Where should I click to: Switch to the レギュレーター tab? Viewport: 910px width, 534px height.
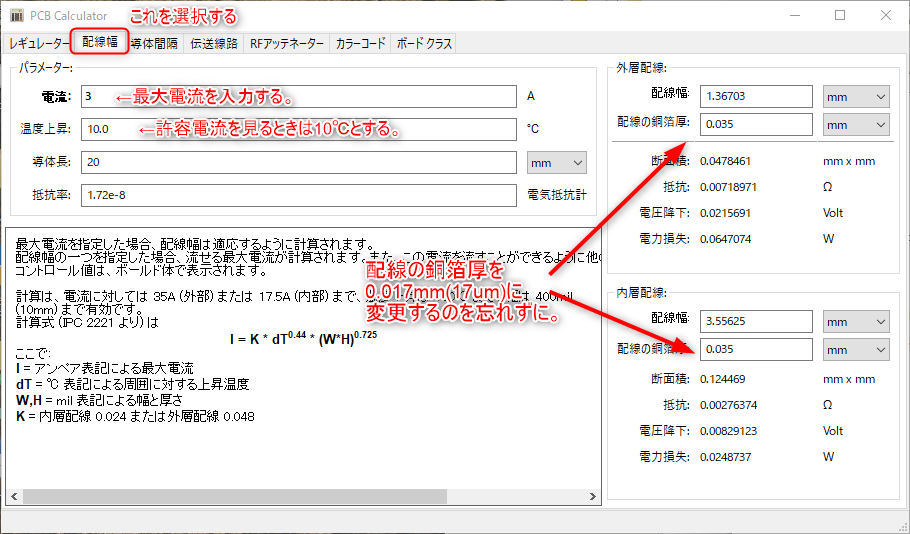[x=38, y=44]
